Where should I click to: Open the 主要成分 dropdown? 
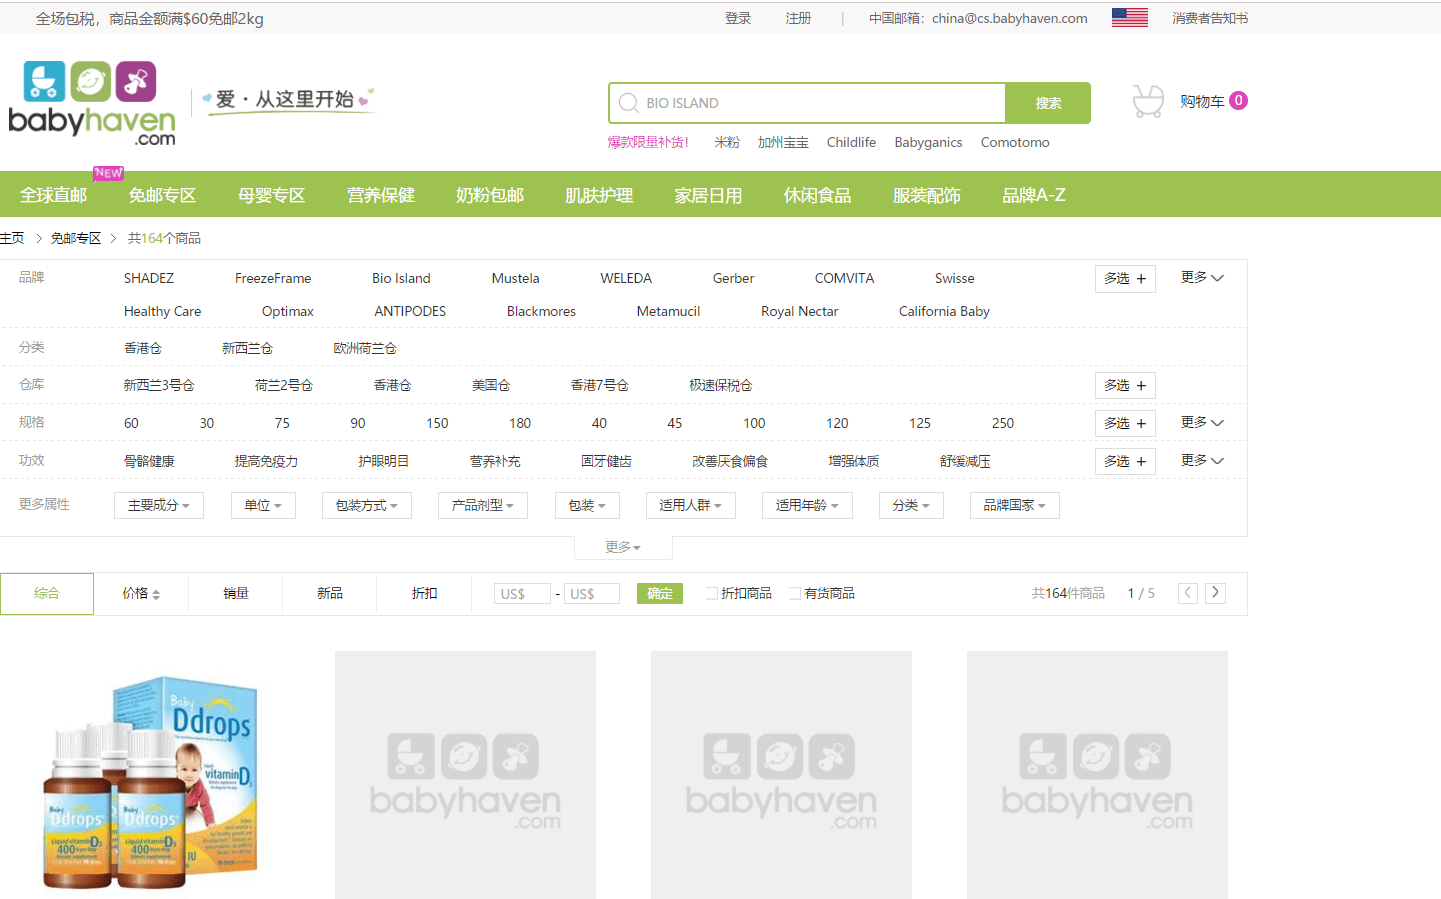pyautogui.click(x=159, y=505)
